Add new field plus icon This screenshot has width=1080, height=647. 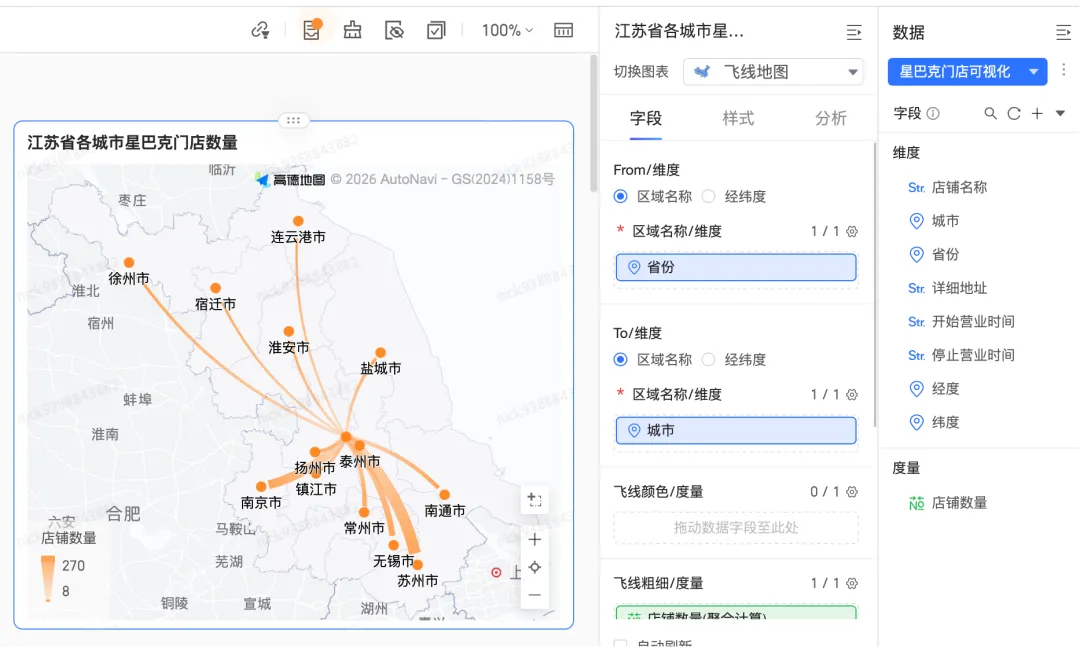point(1037,114)
